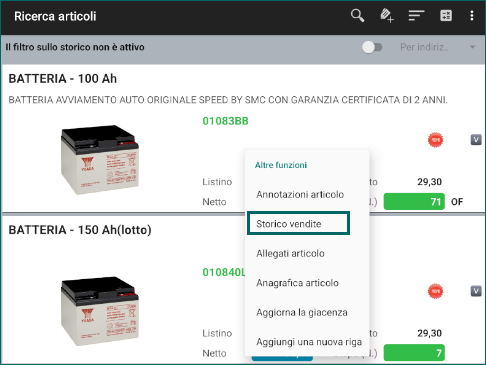Tap the green stock value 7
The width and height of the screenshot is (486, 365).
[x=414, y=353]
